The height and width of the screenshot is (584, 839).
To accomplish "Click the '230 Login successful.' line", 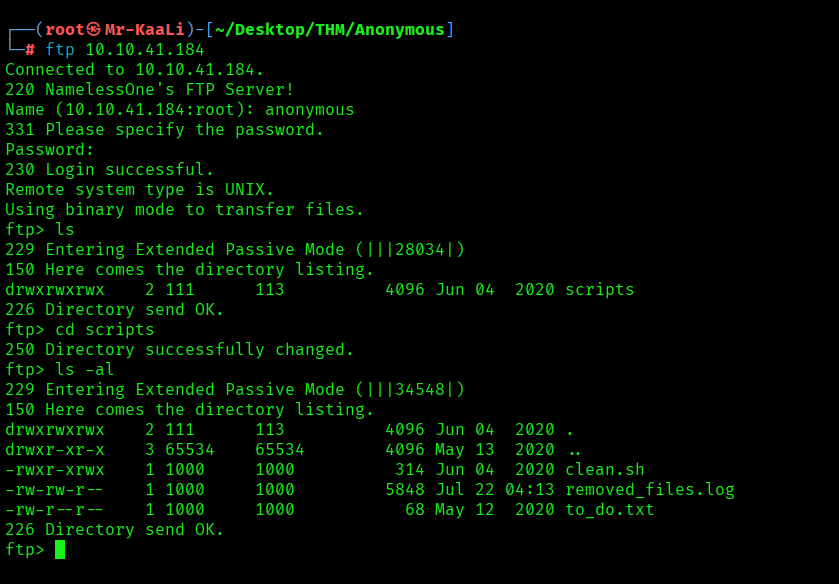I will 110,169.
